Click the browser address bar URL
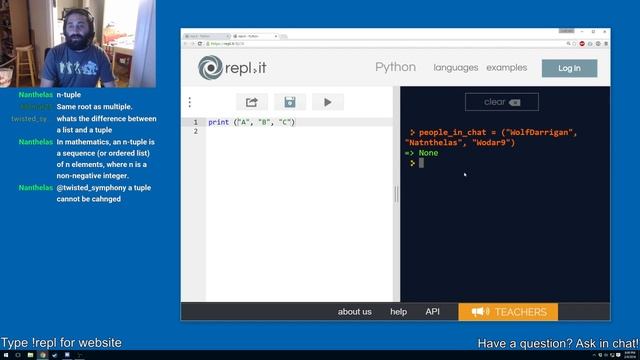 coord(228,44)
